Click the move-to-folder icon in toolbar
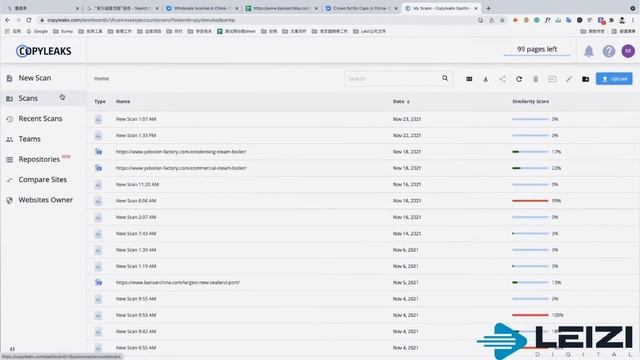Image resolution: width=640 pixels, height=360 pixels. [552, 79]
